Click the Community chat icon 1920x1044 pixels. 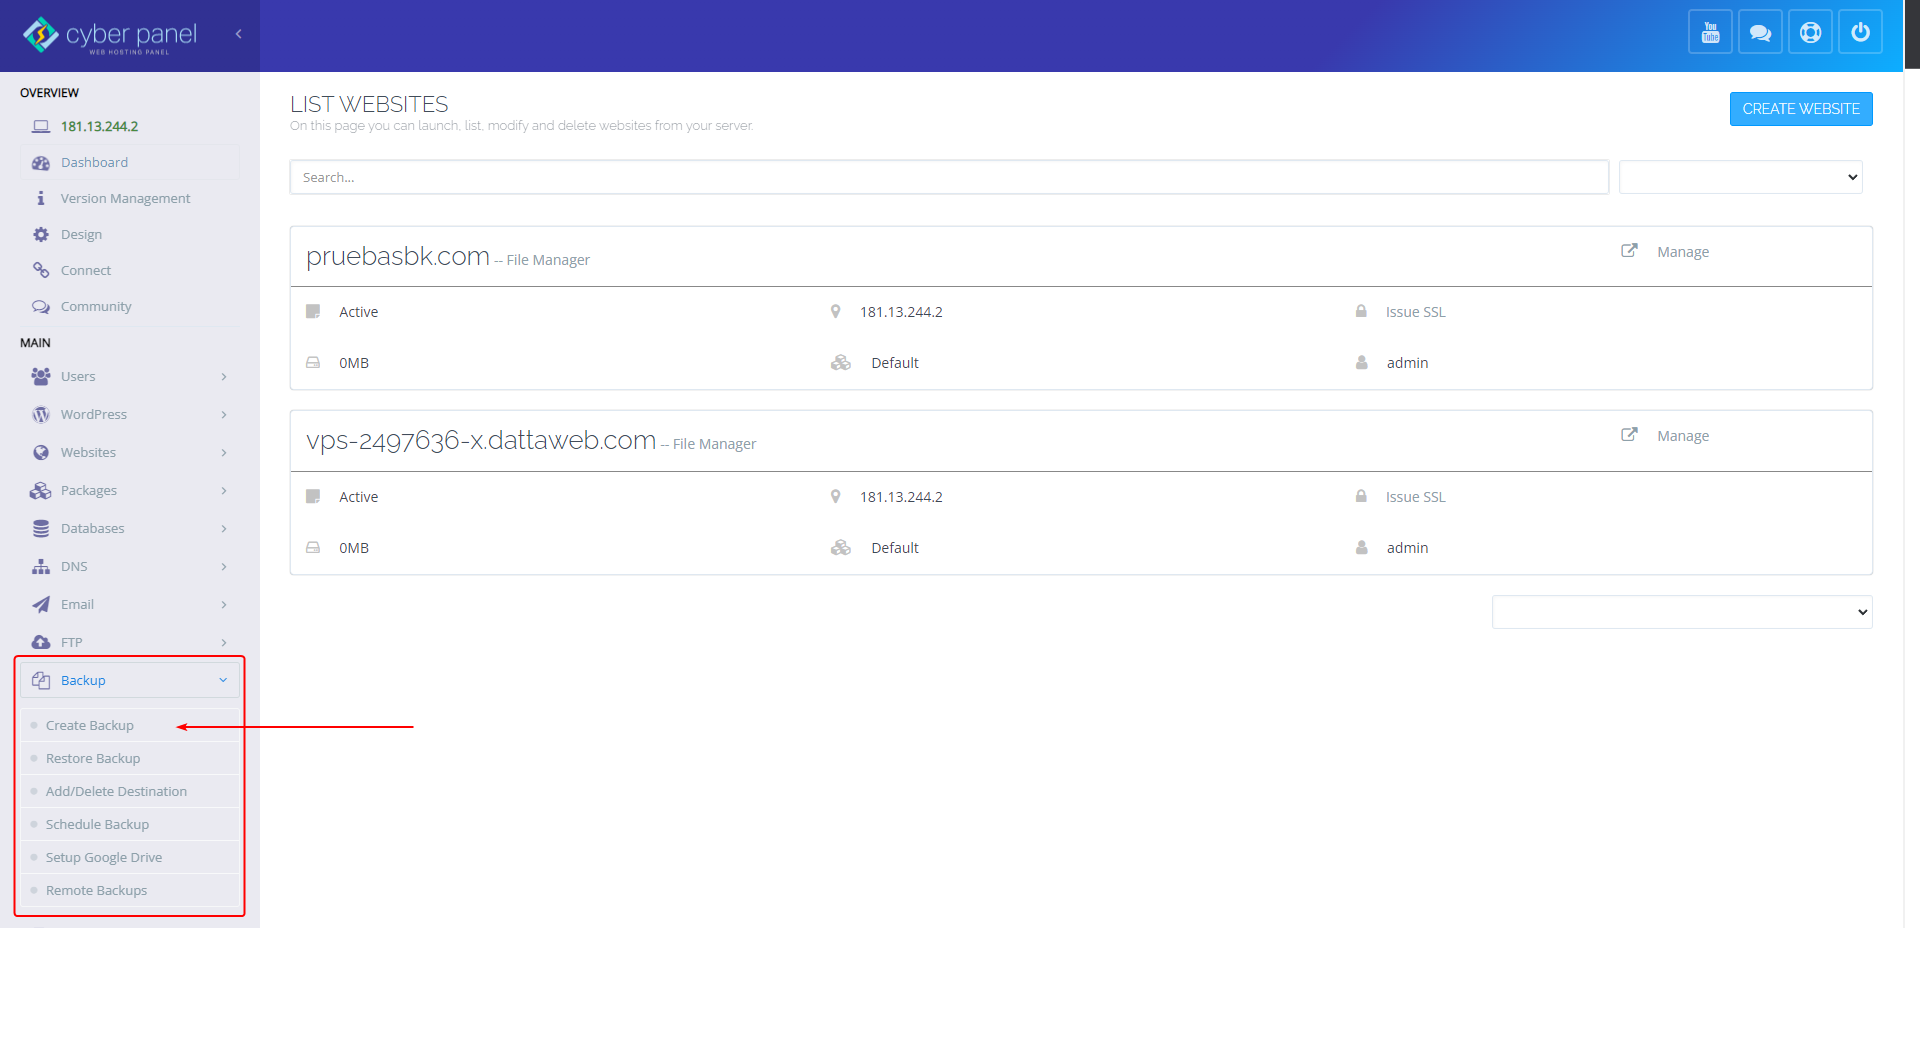tap(41, 307)
